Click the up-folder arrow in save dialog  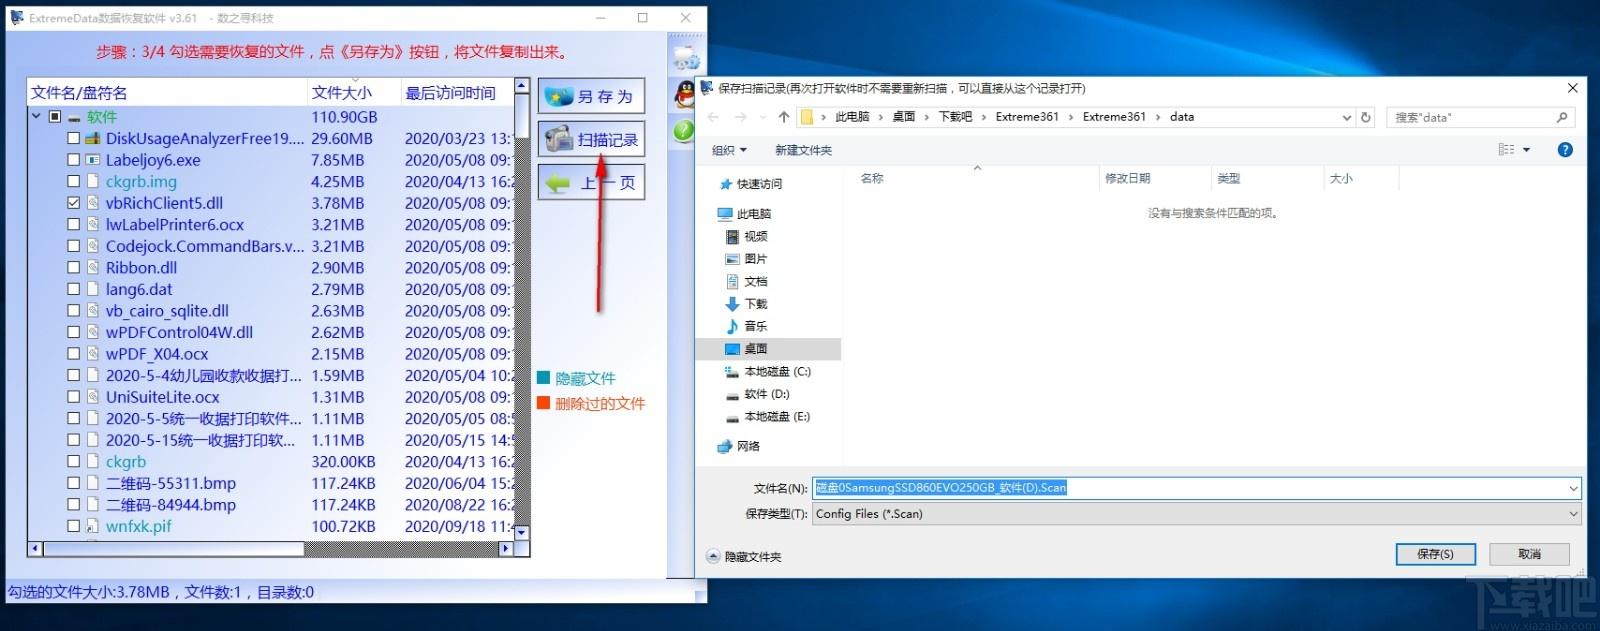(784, 117)
